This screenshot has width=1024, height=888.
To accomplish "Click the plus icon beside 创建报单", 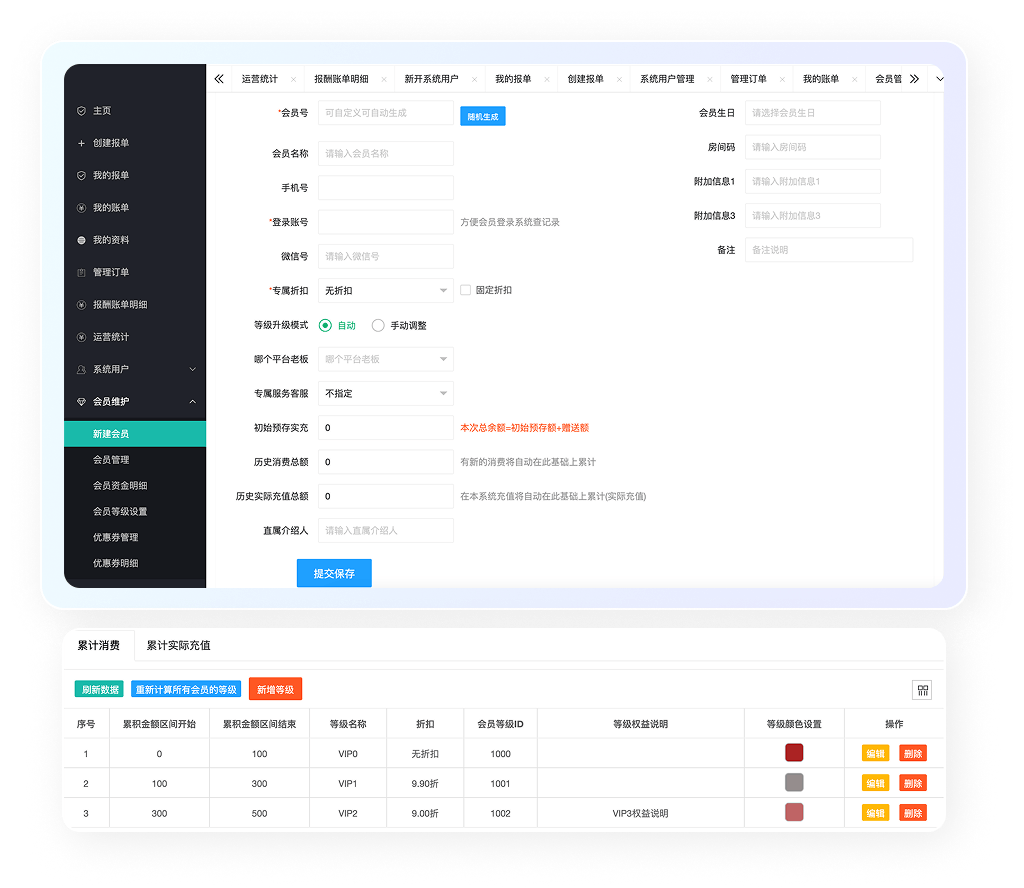I will pyautogui.click(x=82, y=143).
